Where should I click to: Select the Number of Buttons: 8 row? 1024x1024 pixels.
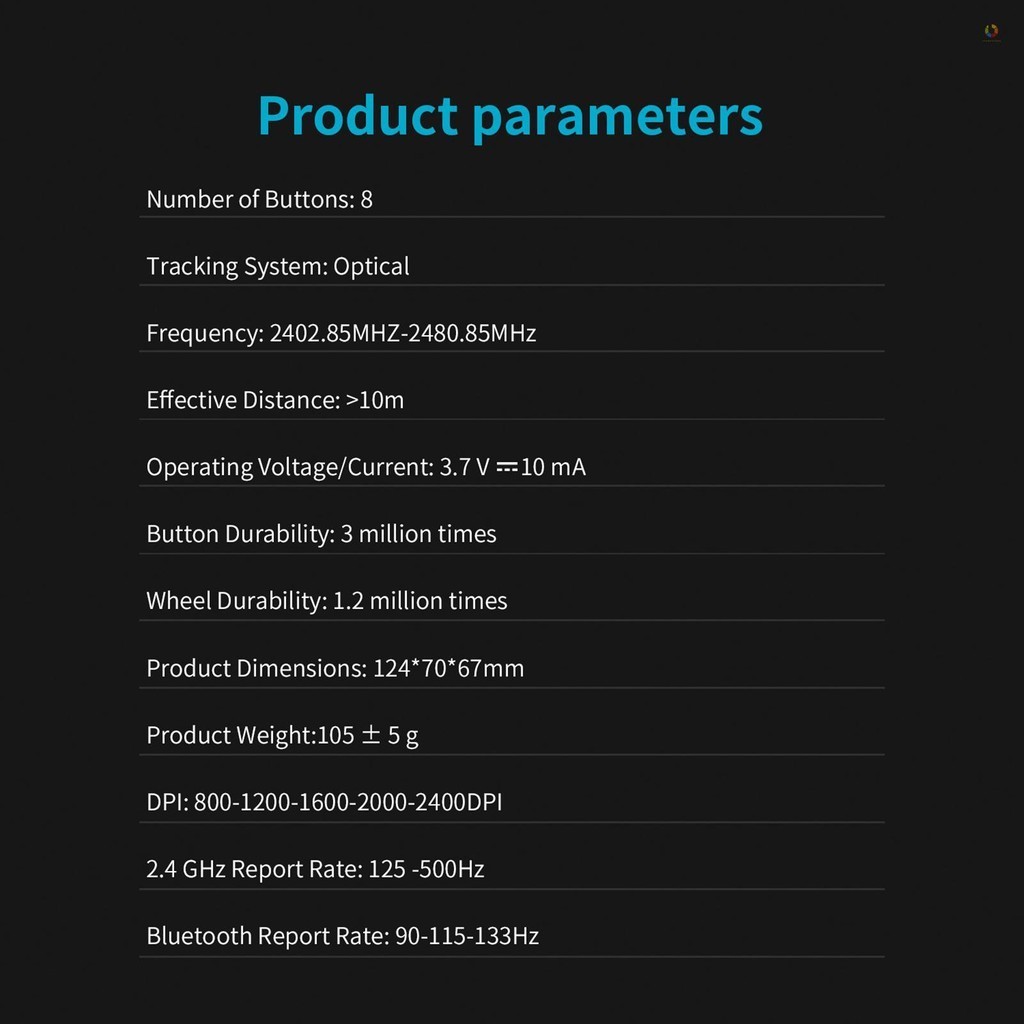coord(259,199)
